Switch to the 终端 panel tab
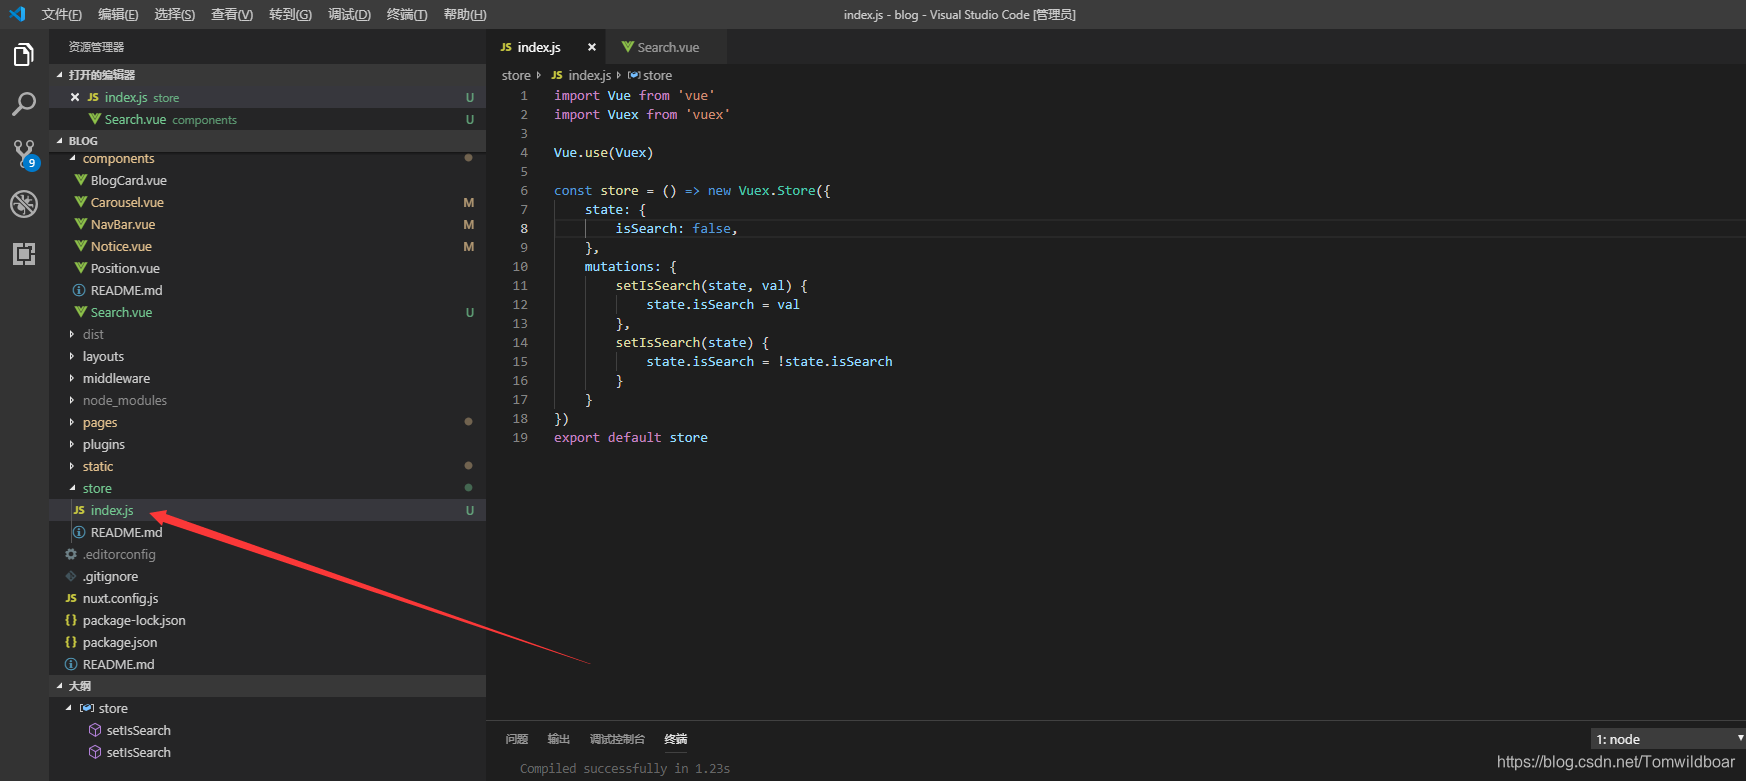1746x781 pixels. tap(676, 739)
